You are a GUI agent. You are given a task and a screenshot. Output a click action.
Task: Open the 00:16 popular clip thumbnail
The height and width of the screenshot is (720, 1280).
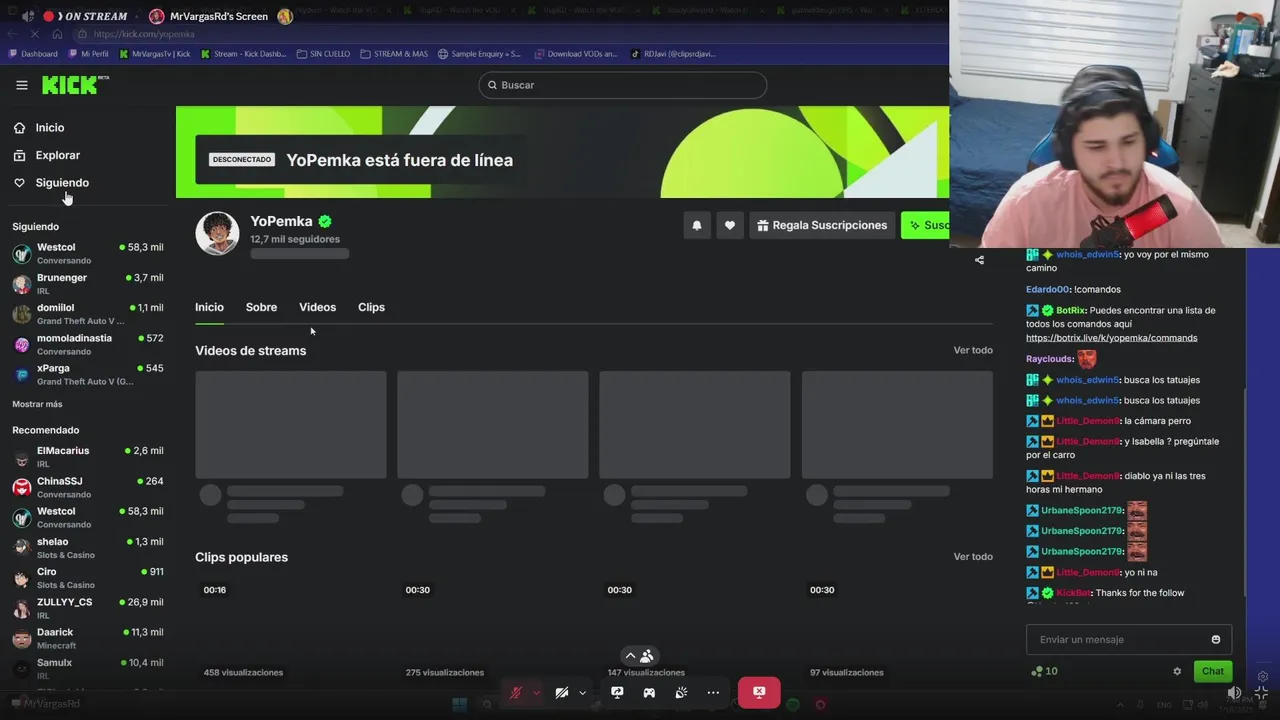coord(290,630)
